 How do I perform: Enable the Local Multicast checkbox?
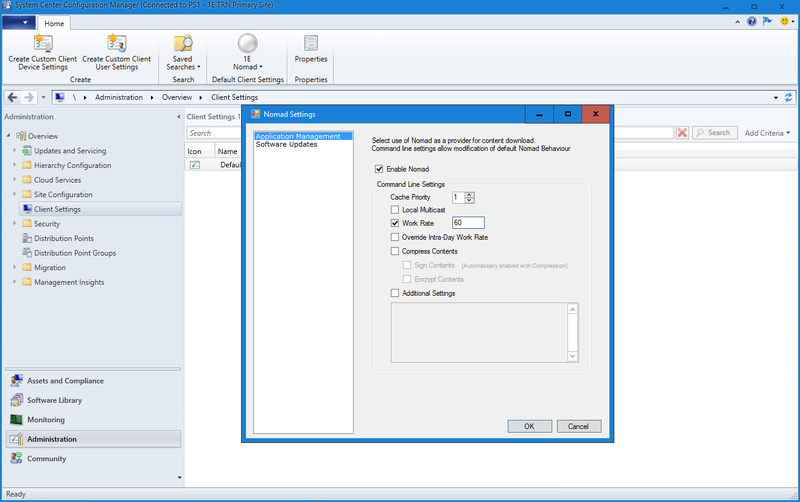(395, 209)
